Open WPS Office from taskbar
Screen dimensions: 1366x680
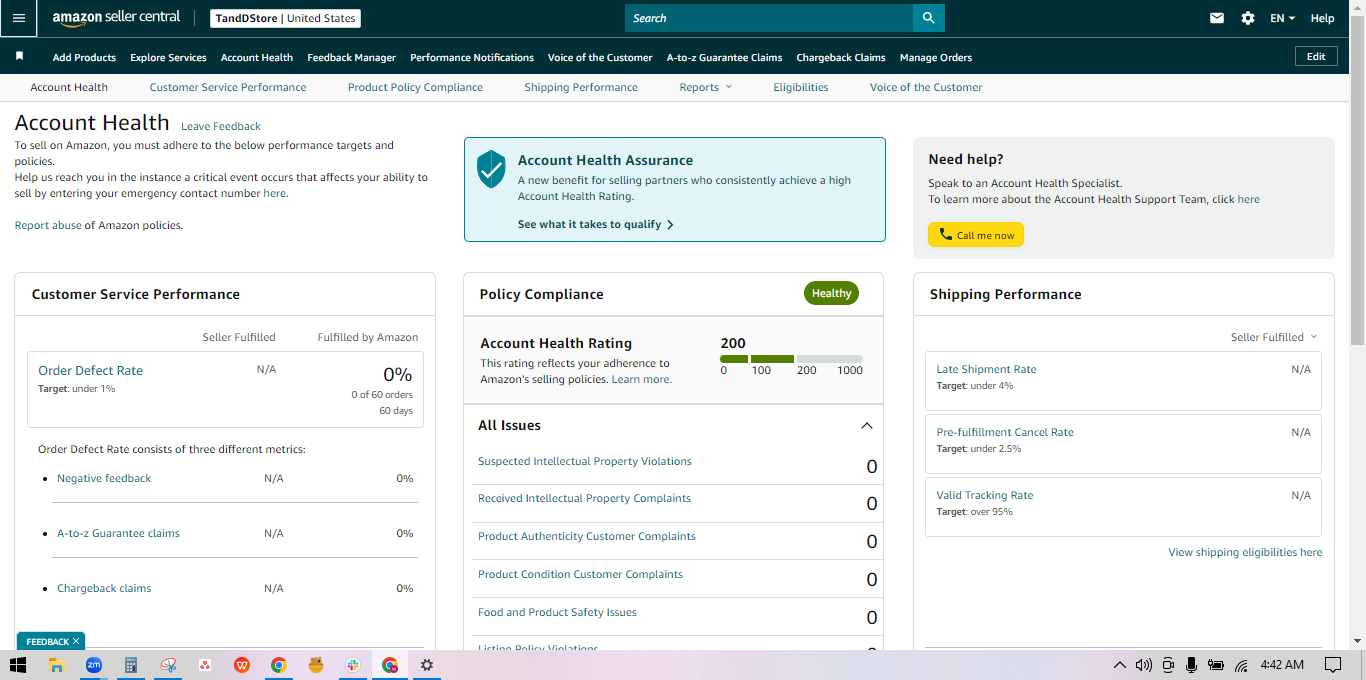click(x=241, y=665)
